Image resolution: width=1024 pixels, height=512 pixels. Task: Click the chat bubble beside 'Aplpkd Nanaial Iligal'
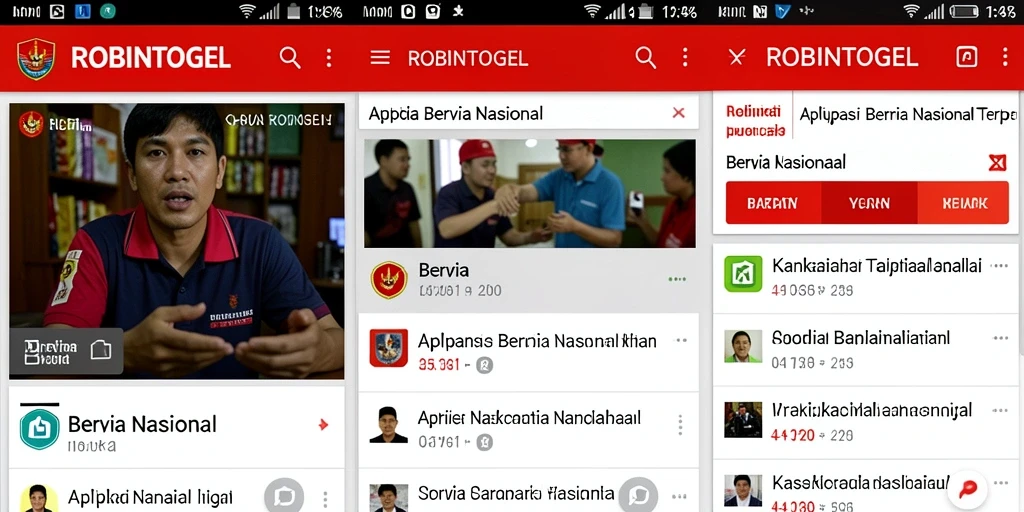(x=284, y=497)
